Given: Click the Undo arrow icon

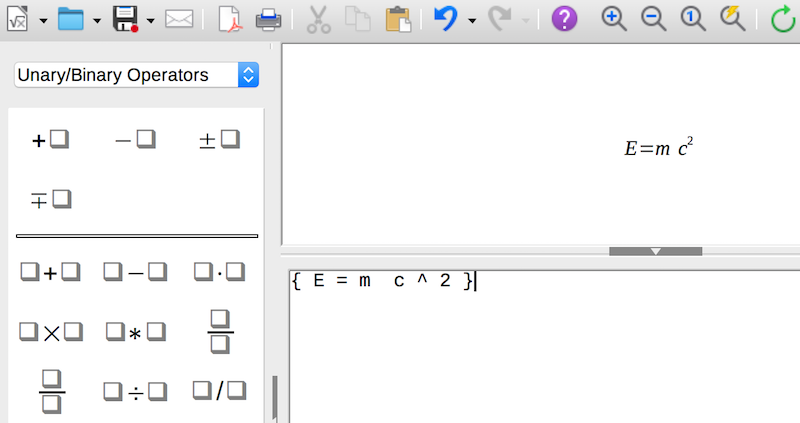Looking at the screenshot, I should (x=445, y=19).
